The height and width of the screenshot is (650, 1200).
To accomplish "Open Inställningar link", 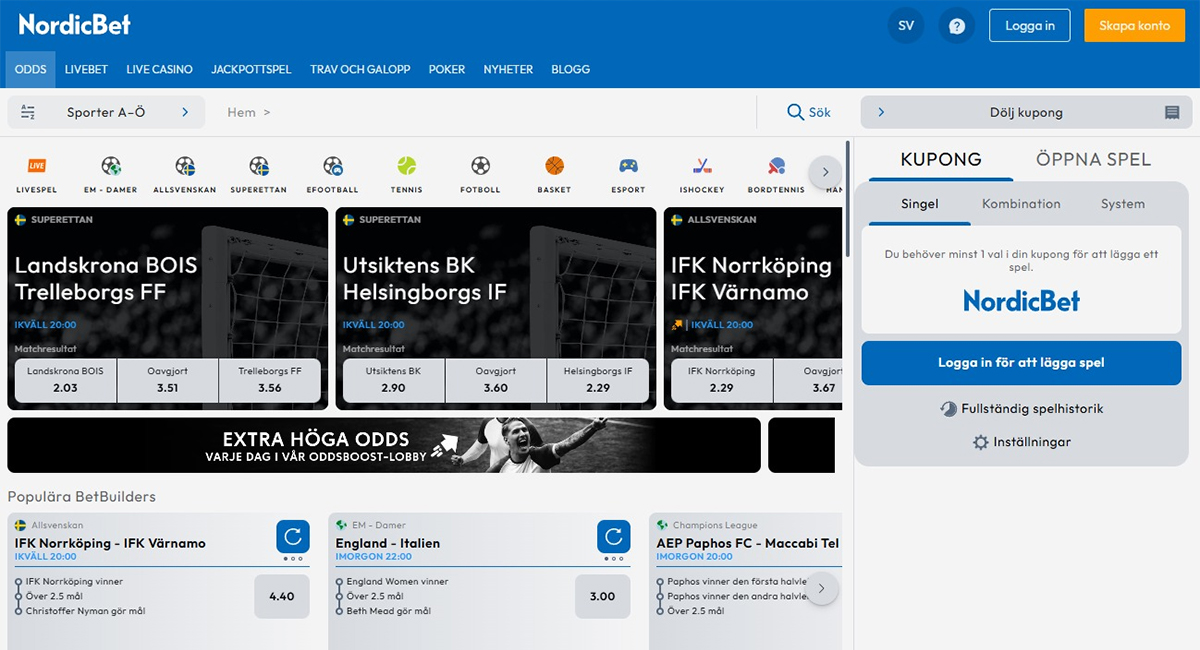I will pyautogui.click(x=1032, y=442).
